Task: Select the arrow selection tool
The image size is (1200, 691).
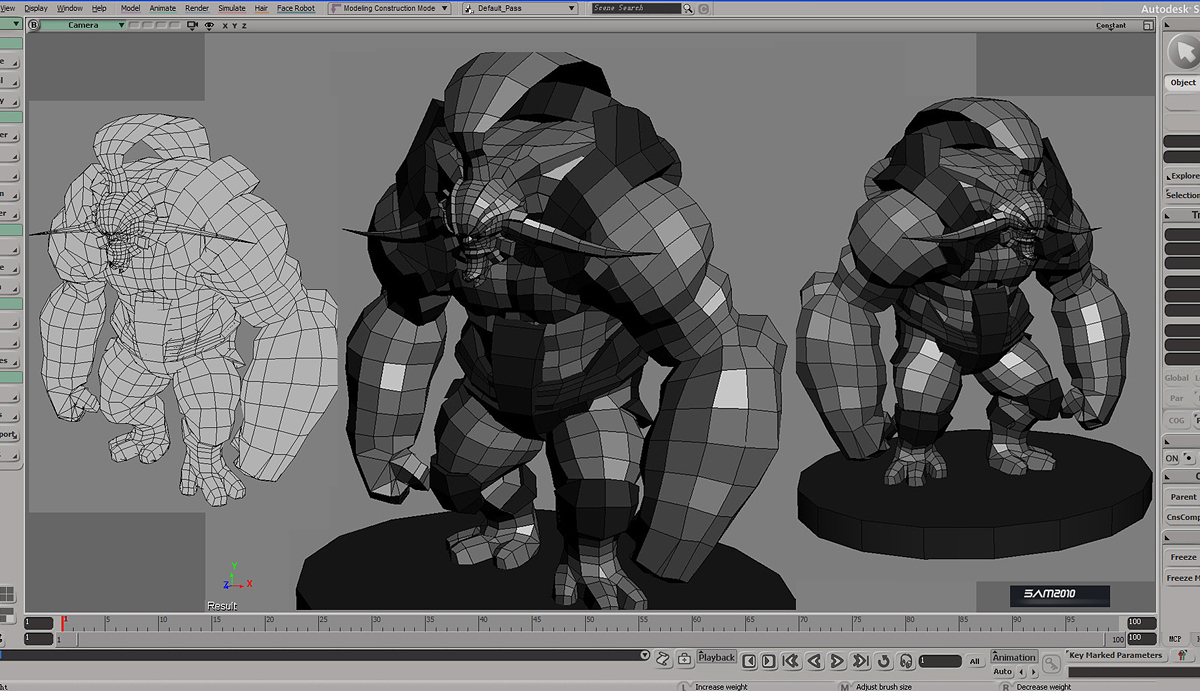Action: (1186, 49)
